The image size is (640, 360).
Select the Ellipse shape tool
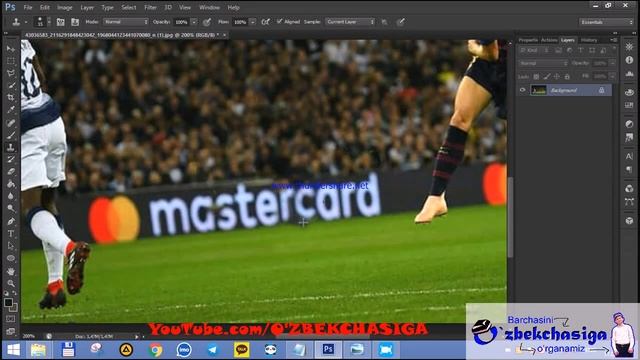pyautogui.click(x=11, y=258)
